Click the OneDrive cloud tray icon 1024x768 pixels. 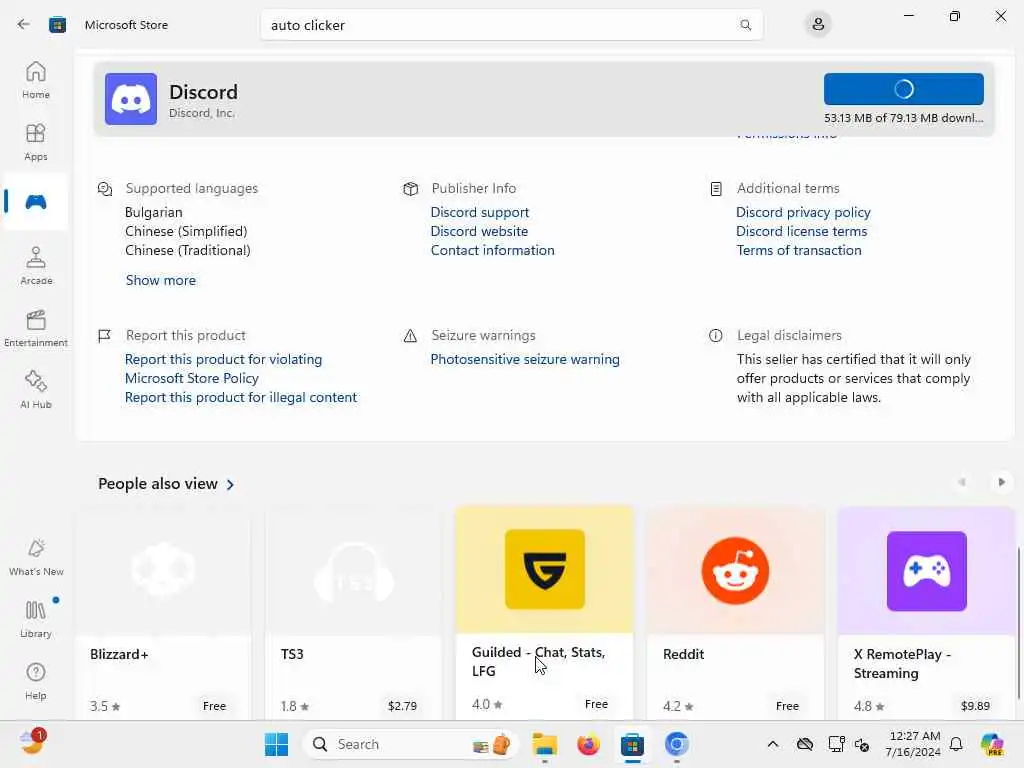pos(805,744)
